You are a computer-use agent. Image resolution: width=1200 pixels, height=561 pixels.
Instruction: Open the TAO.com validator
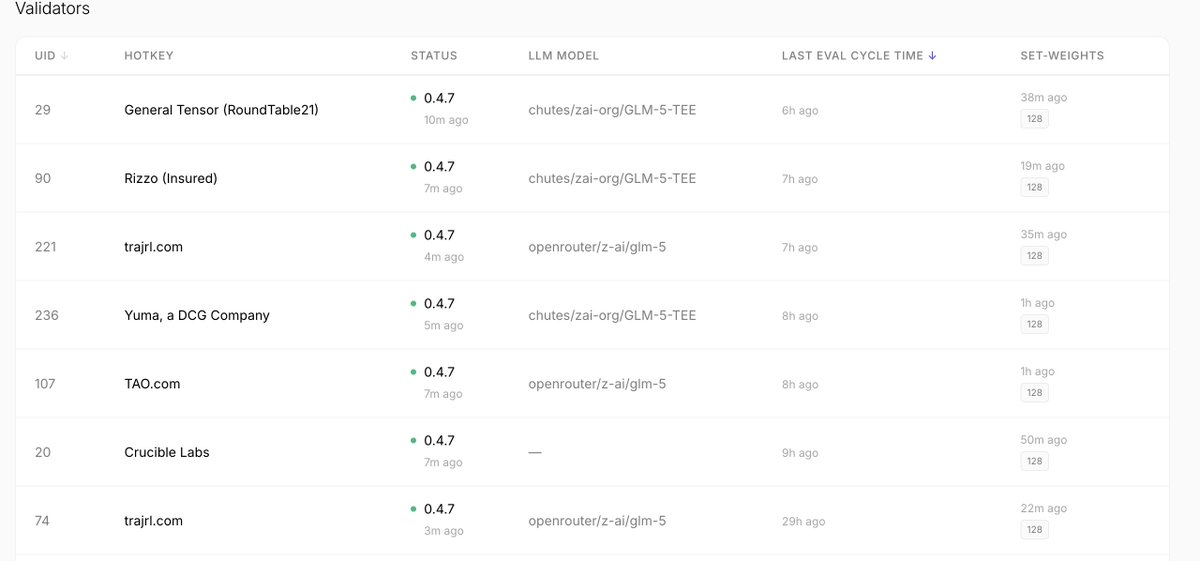152,384
